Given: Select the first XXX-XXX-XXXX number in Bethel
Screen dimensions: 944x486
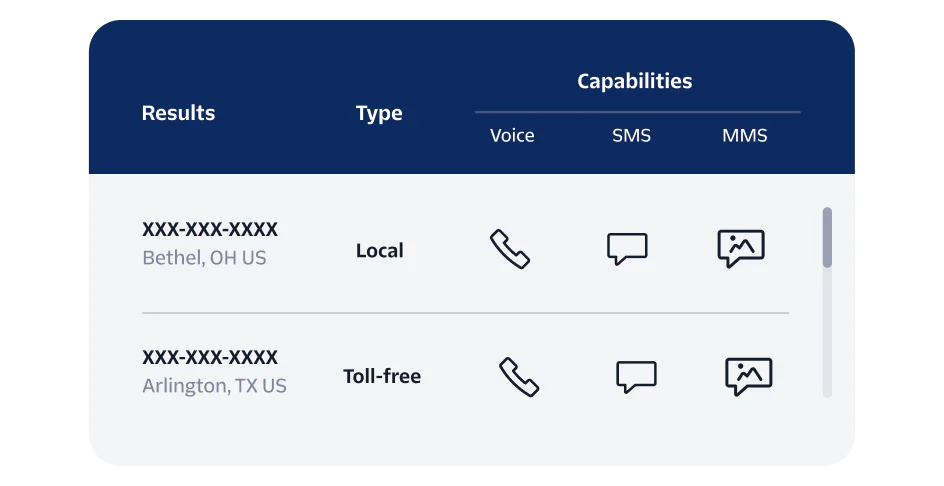Looking at the screenshot, I should (210, 230).
